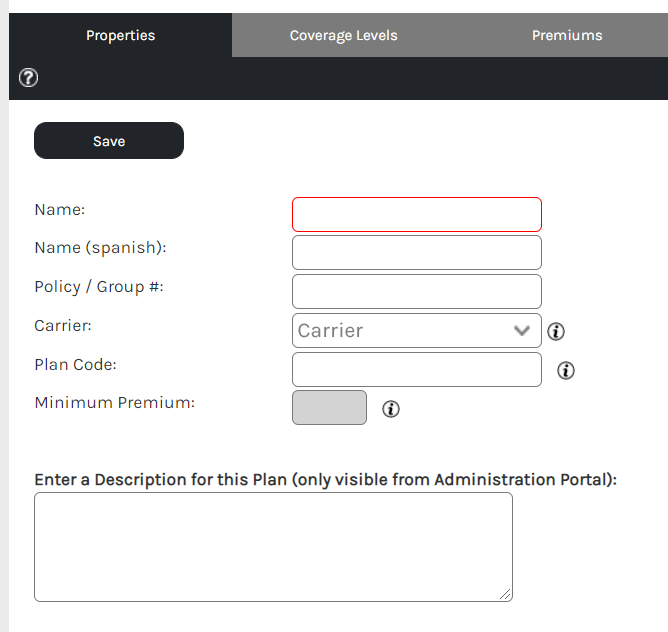Screen dimensions: 668x632
Task: Select the 'Minimum Premium:' label text
Action: coord(115,403)
